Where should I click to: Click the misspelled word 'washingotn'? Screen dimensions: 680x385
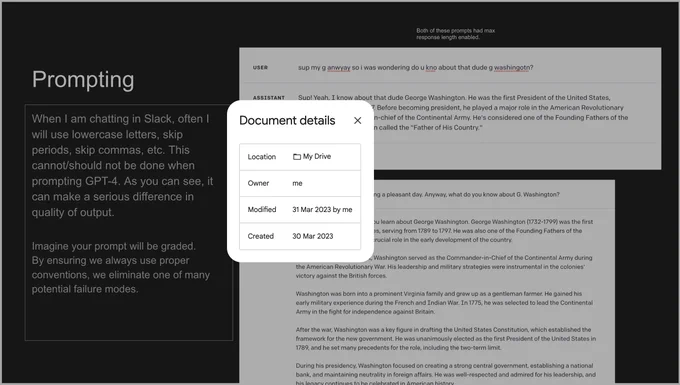click(x=512, y=67)
